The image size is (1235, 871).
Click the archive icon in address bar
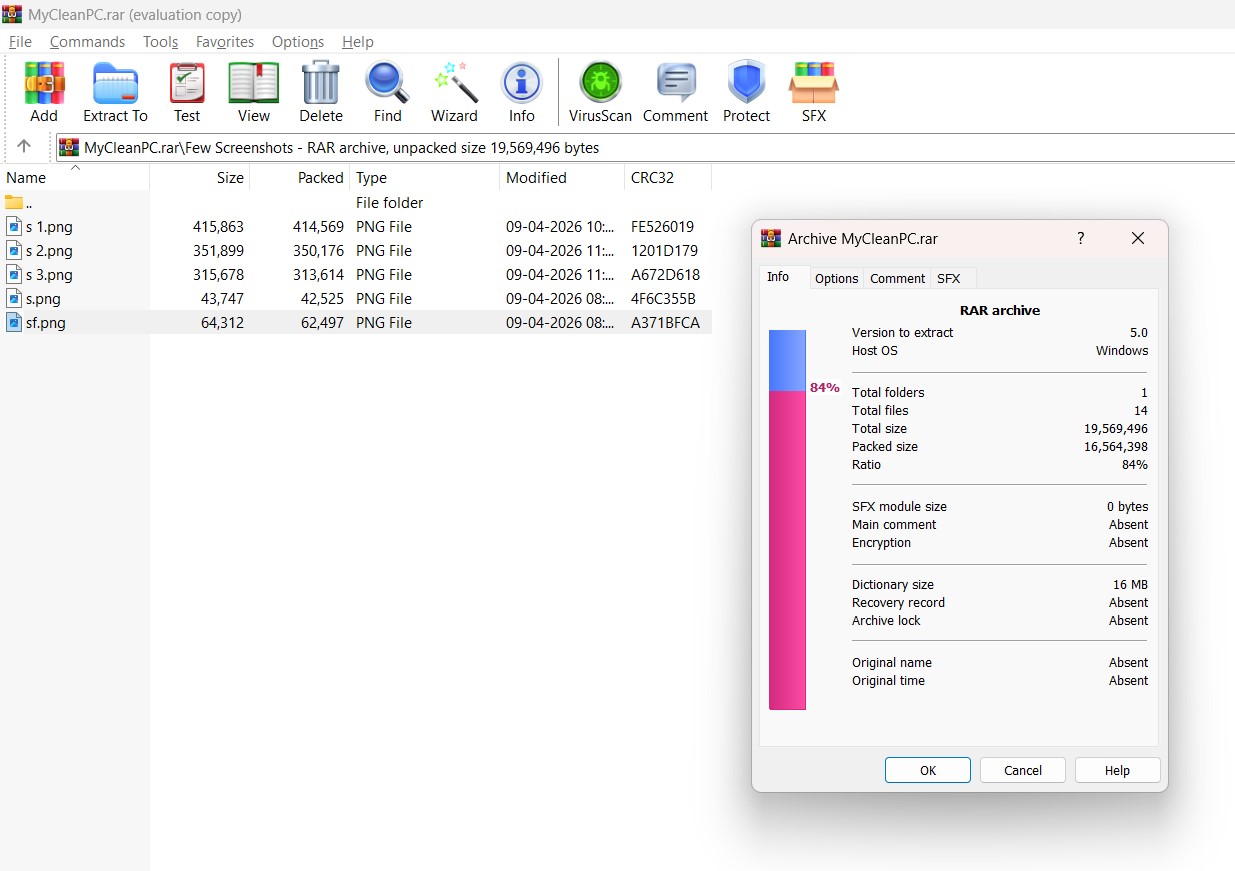(x=69, y=147)
